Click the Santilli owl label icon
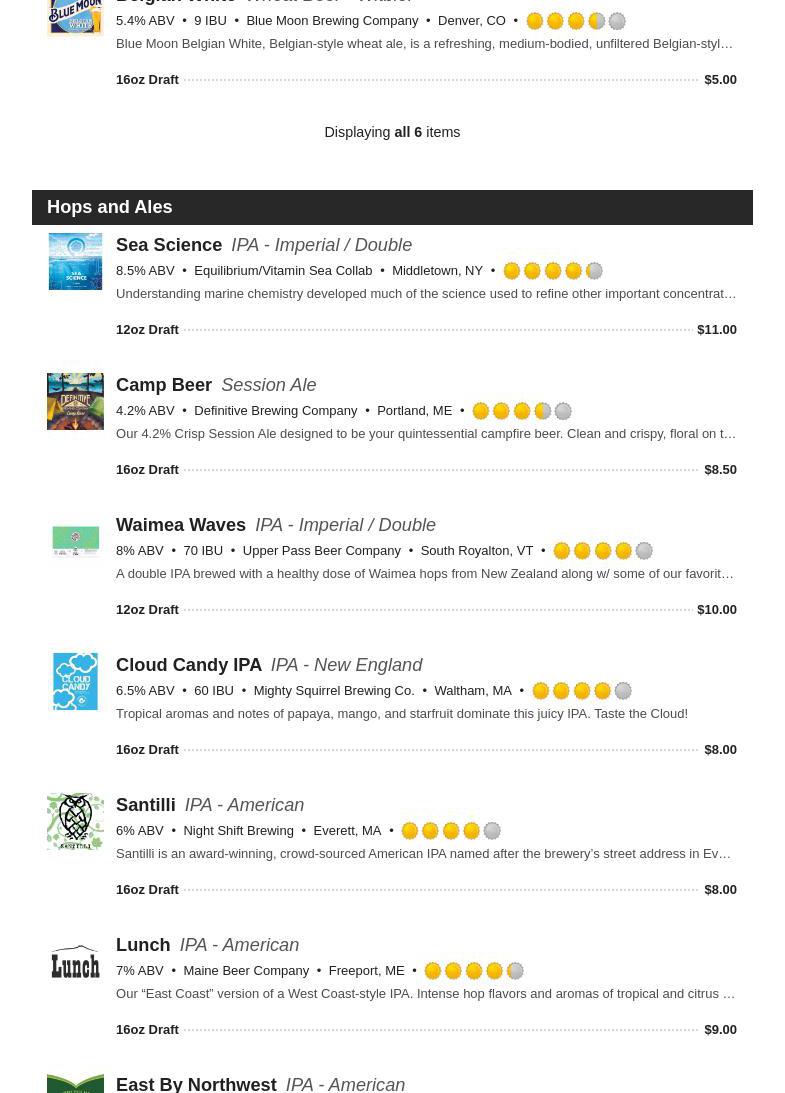785x1093 pixels. point(75,821)
